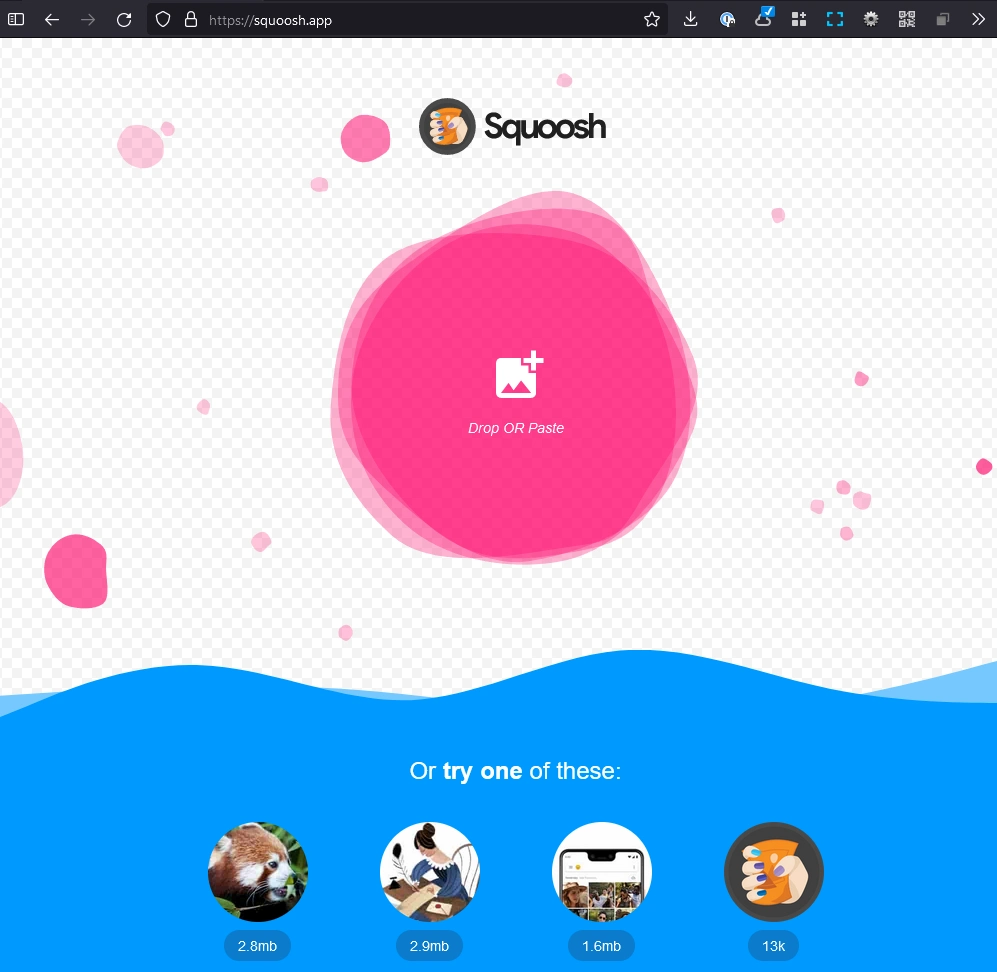Click the 13k size label
This screenshot has height=972, width=997.
tap(774, 946)
